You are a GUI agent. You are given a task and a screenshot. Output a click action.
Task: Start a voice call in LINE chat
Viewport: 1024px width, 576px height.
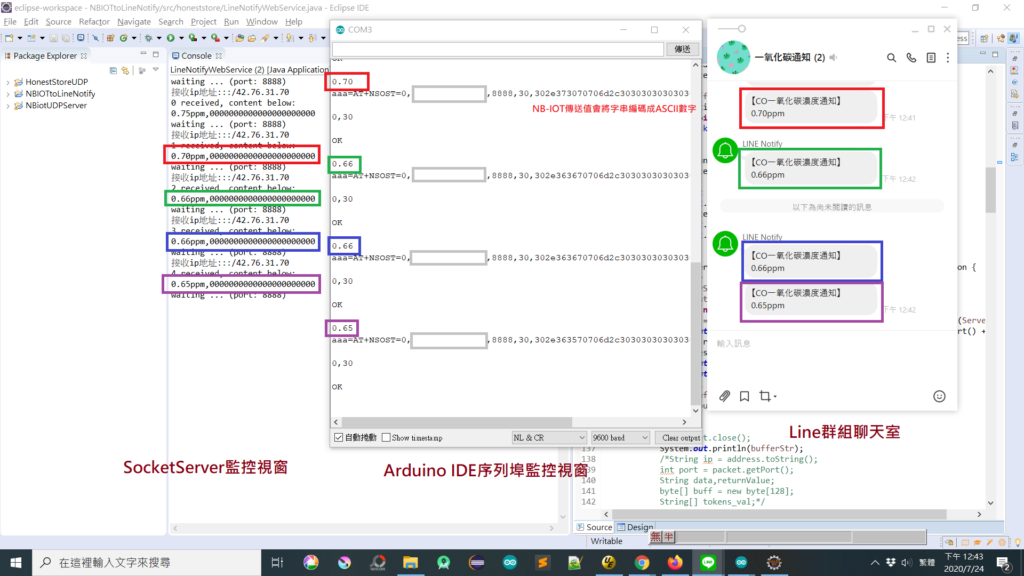[911, 58]
